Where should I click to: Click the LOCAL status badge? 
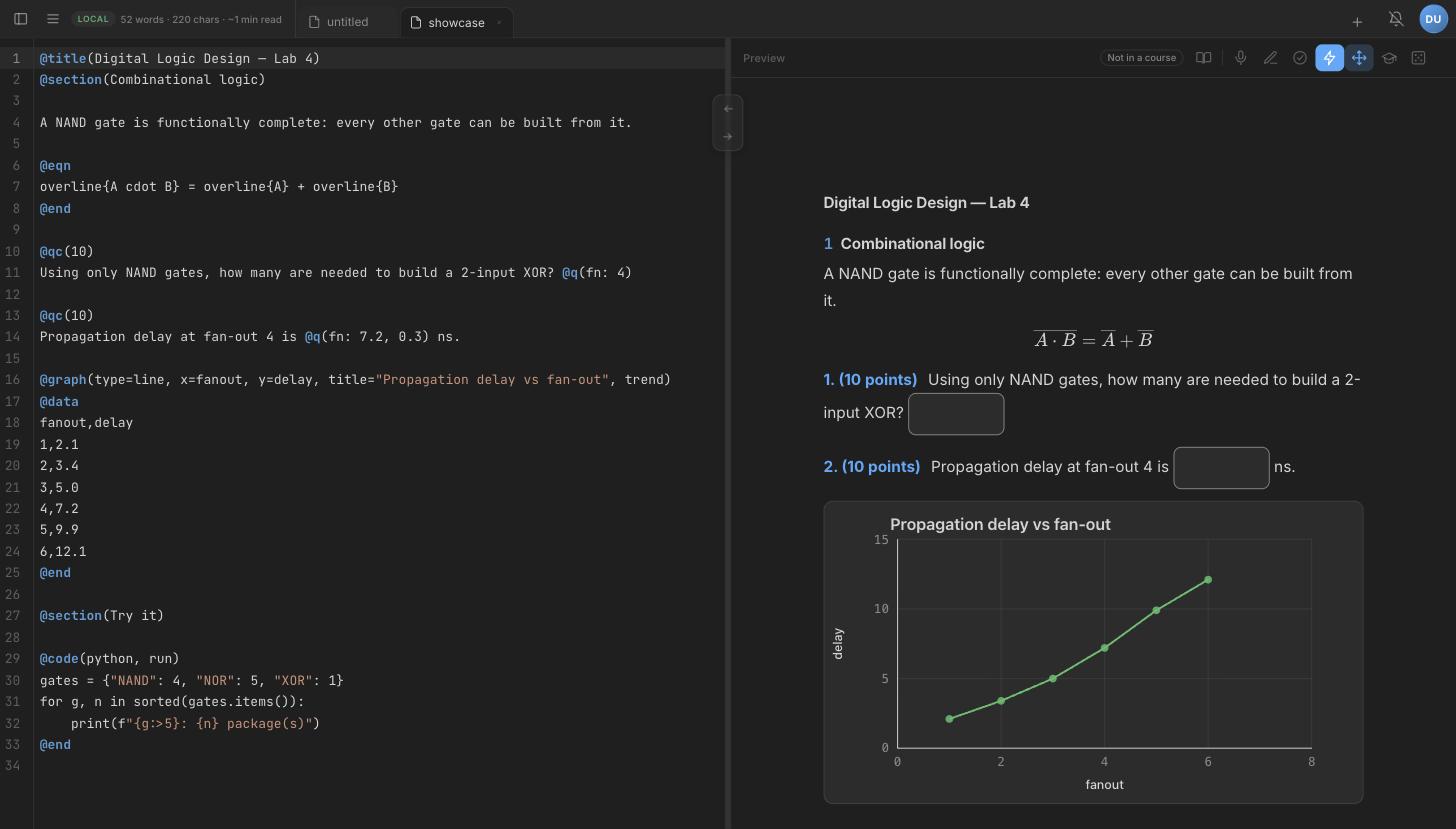coord(92,19)
